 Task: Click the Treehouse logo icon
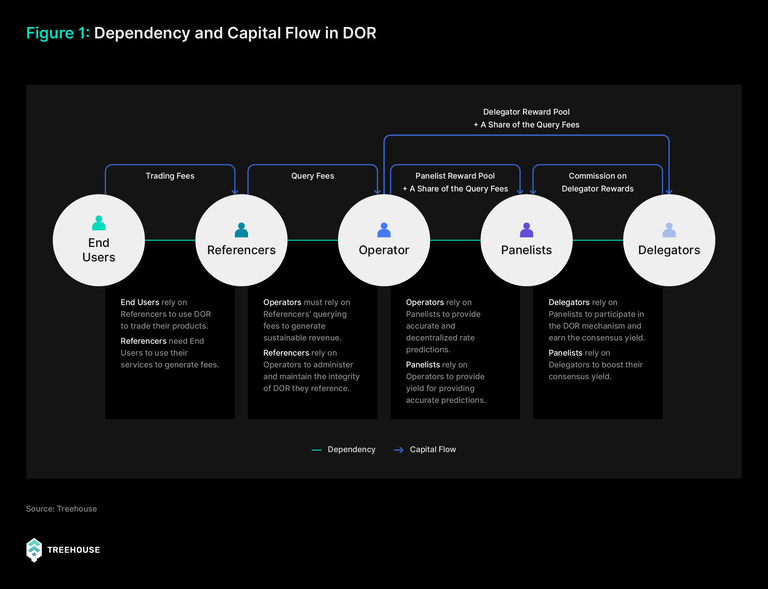34,550
